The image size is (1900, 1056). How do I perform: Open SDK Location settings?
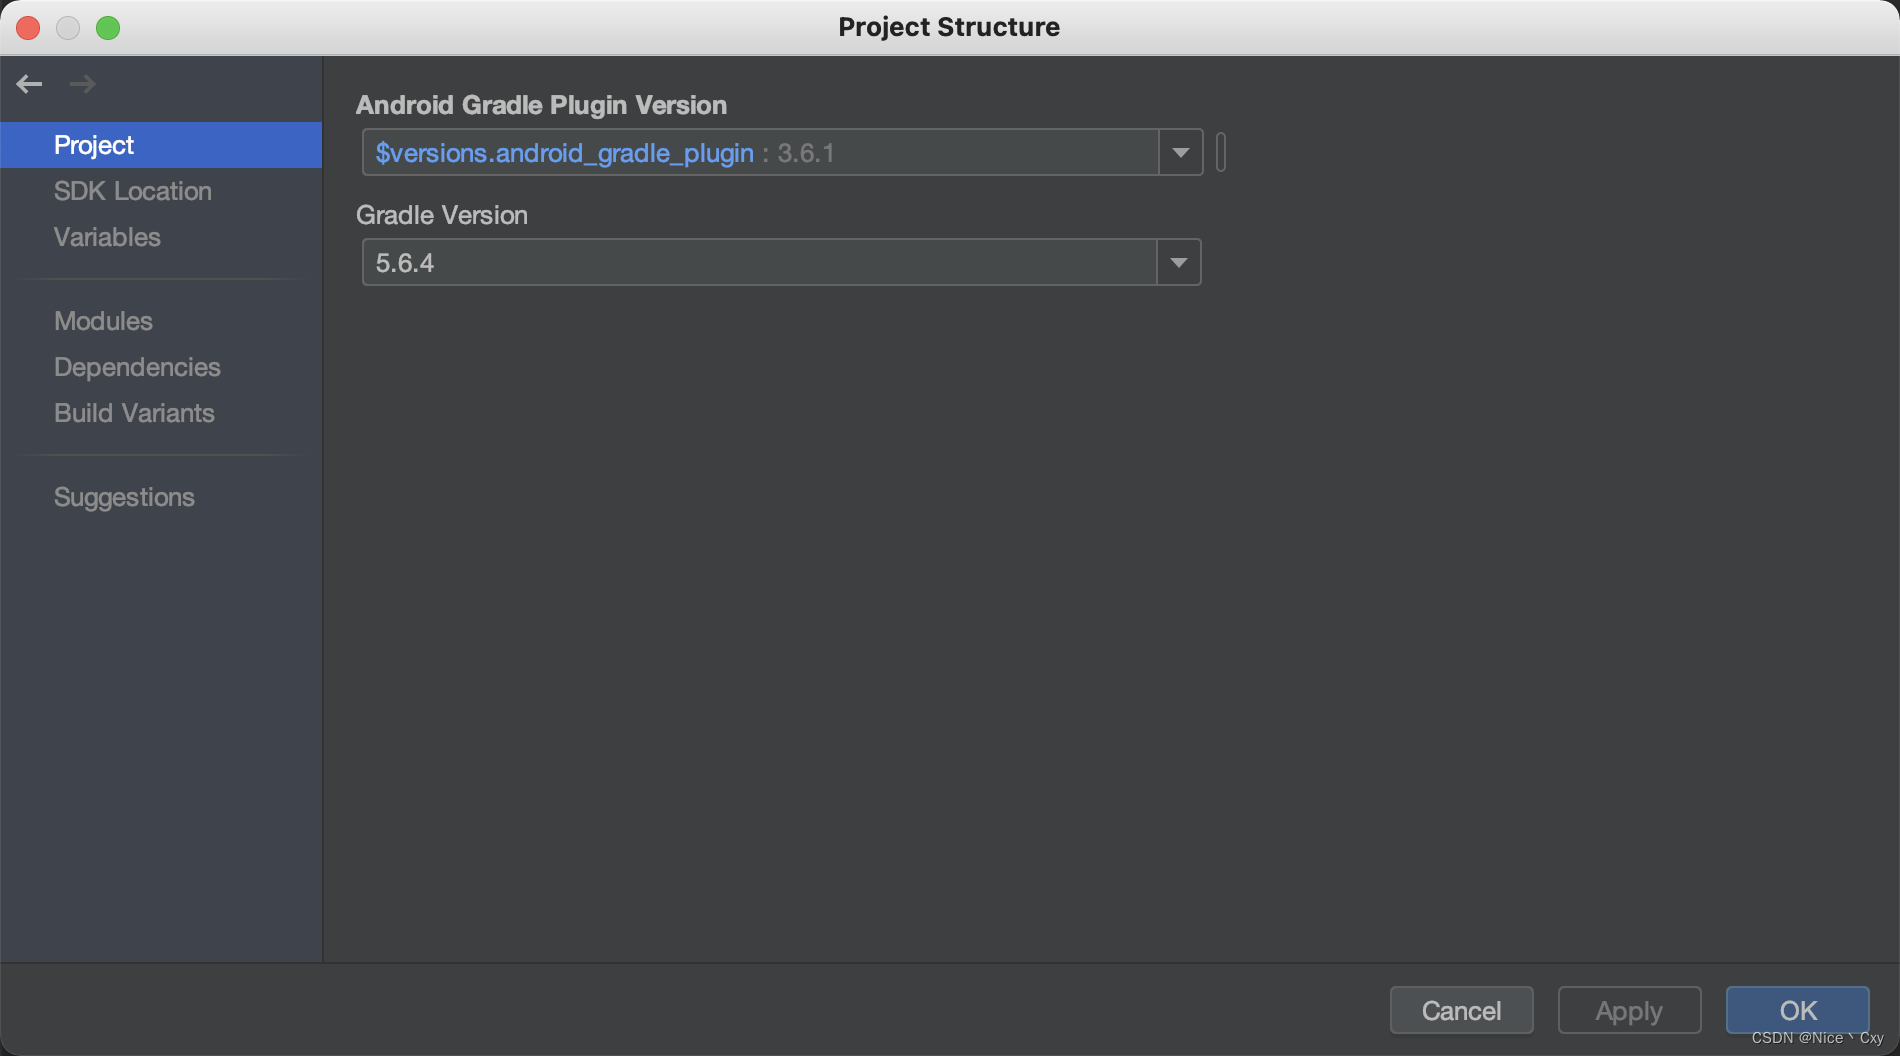(132, 191)
